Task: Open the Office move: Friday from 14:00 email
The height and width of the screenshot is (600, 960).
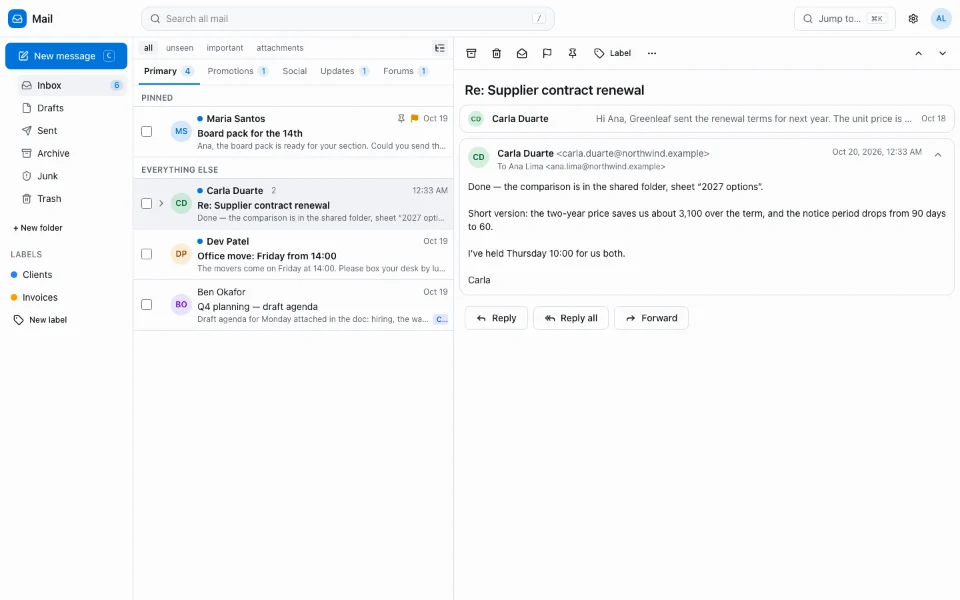Action: (293, 253)
